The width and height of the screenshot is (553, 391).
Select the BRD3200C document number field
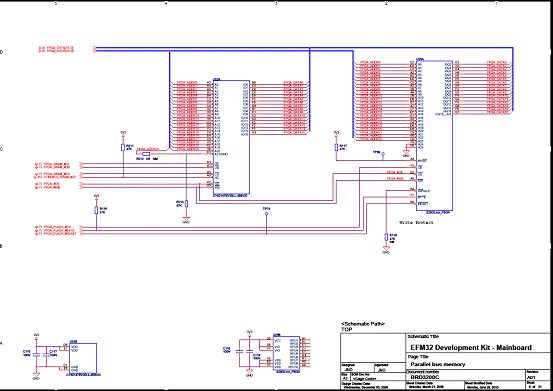coord(425,377)
